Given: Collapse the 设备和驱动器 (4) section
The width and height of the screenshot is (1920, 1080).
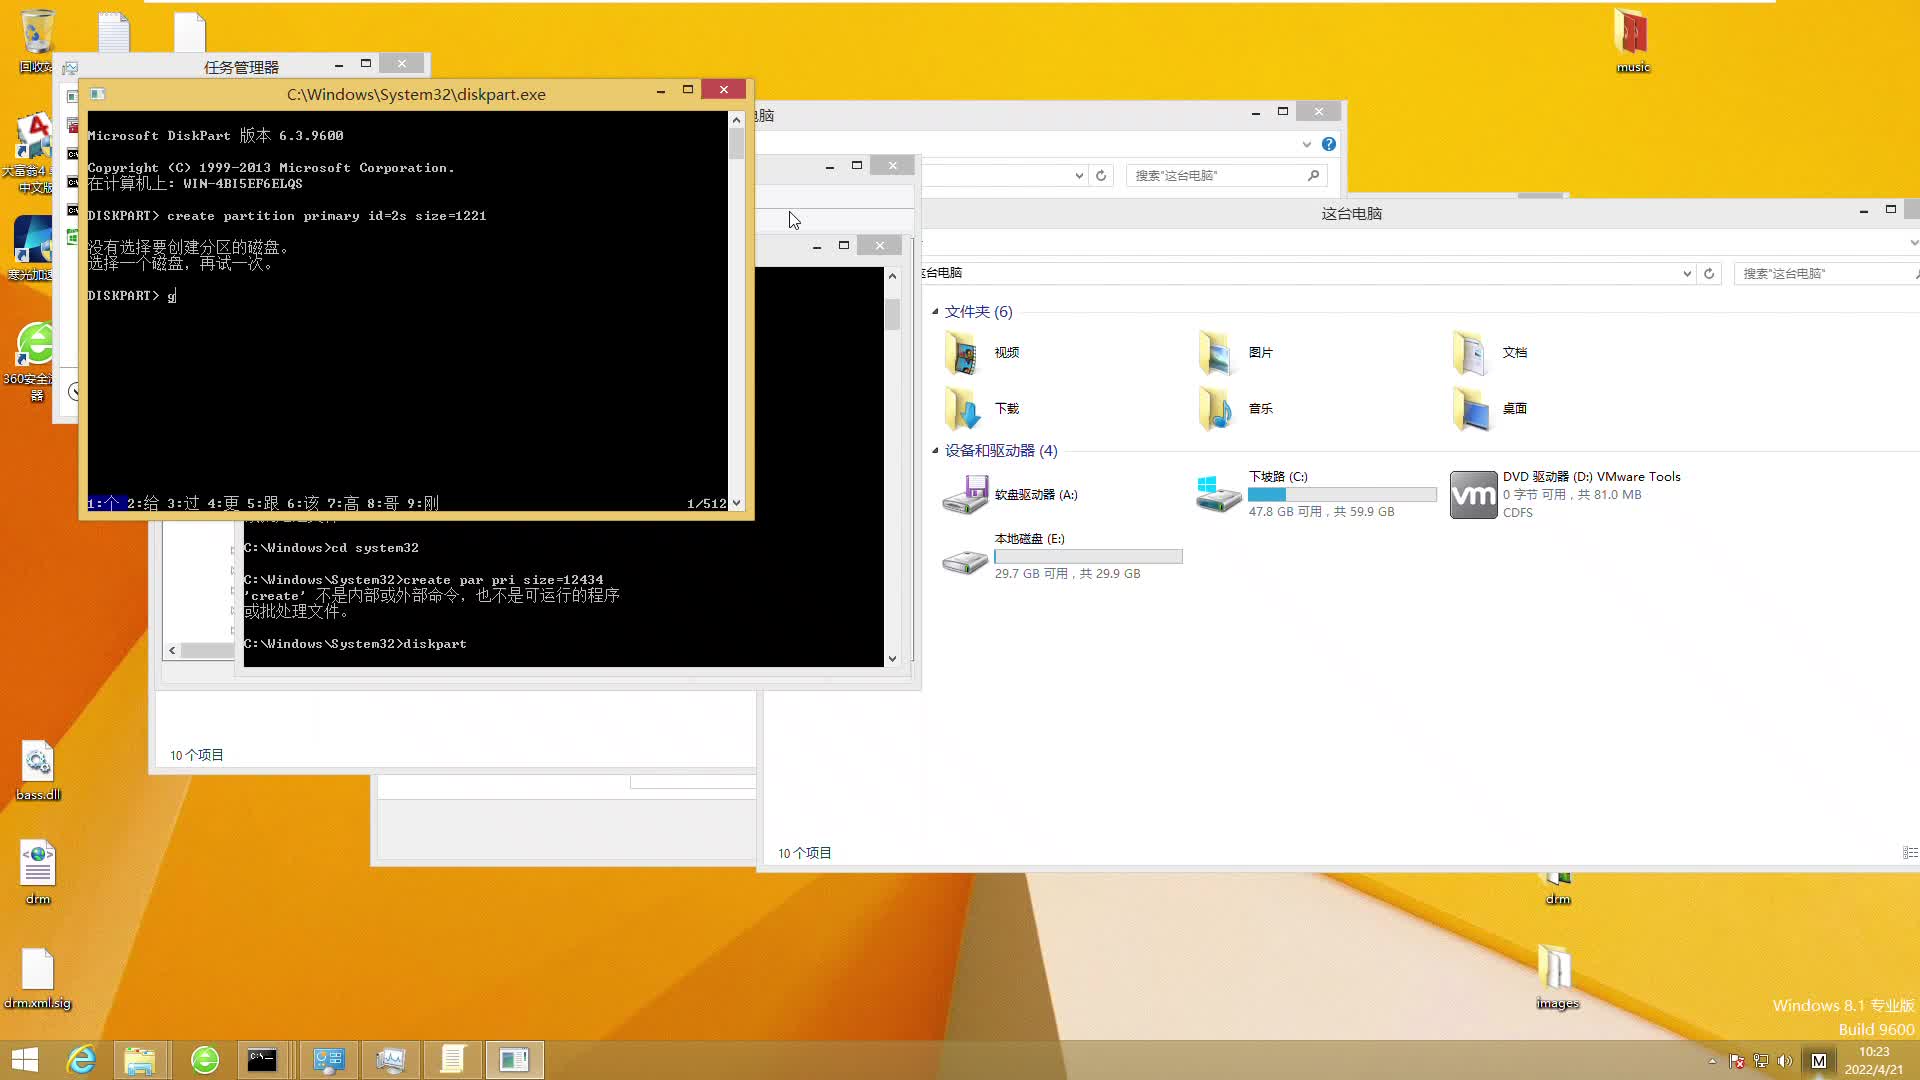Looking at the screenshot, I should [936, 451].
